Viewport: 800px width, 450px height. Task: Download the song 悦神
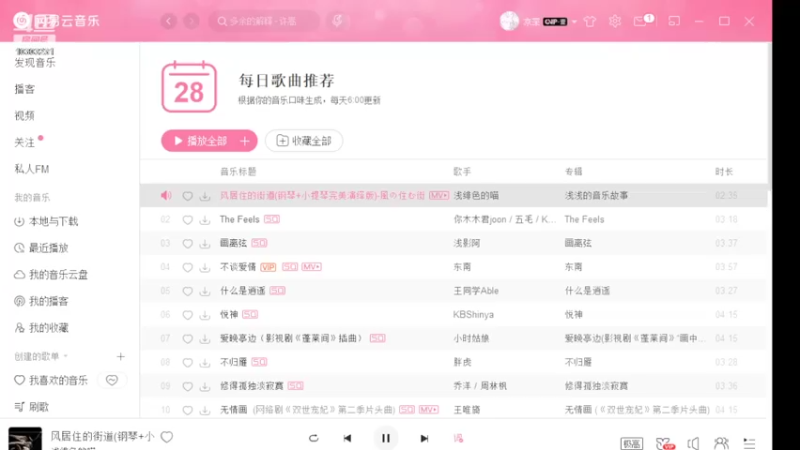(x=205, y=315)
